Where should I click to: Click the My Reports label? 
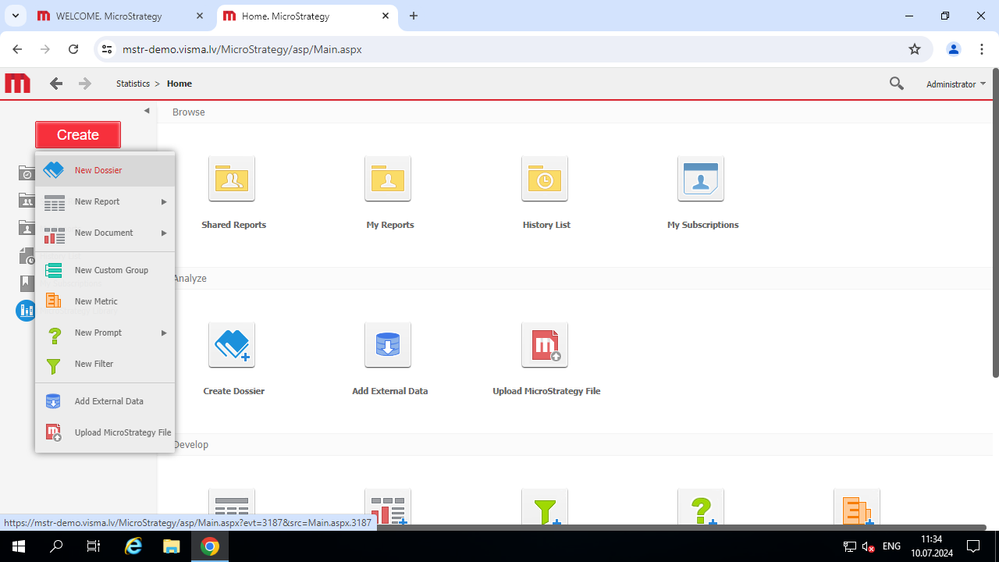coord(390,225)
